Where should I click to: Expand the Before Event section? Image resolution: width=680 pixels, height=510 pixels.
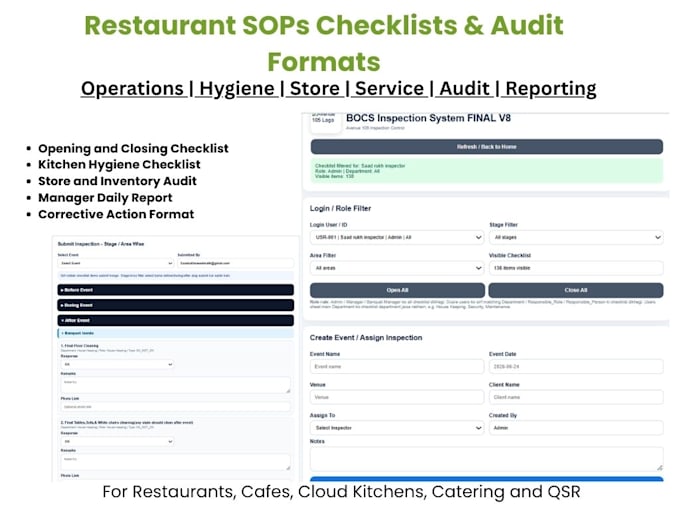tap(176, 290)
